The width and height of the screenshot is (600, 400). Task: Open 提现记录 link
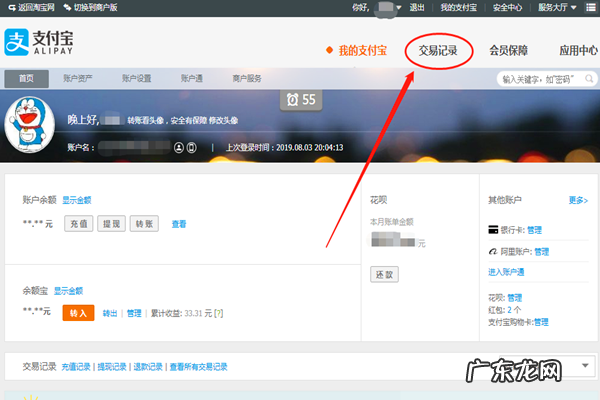coord(112,367)
